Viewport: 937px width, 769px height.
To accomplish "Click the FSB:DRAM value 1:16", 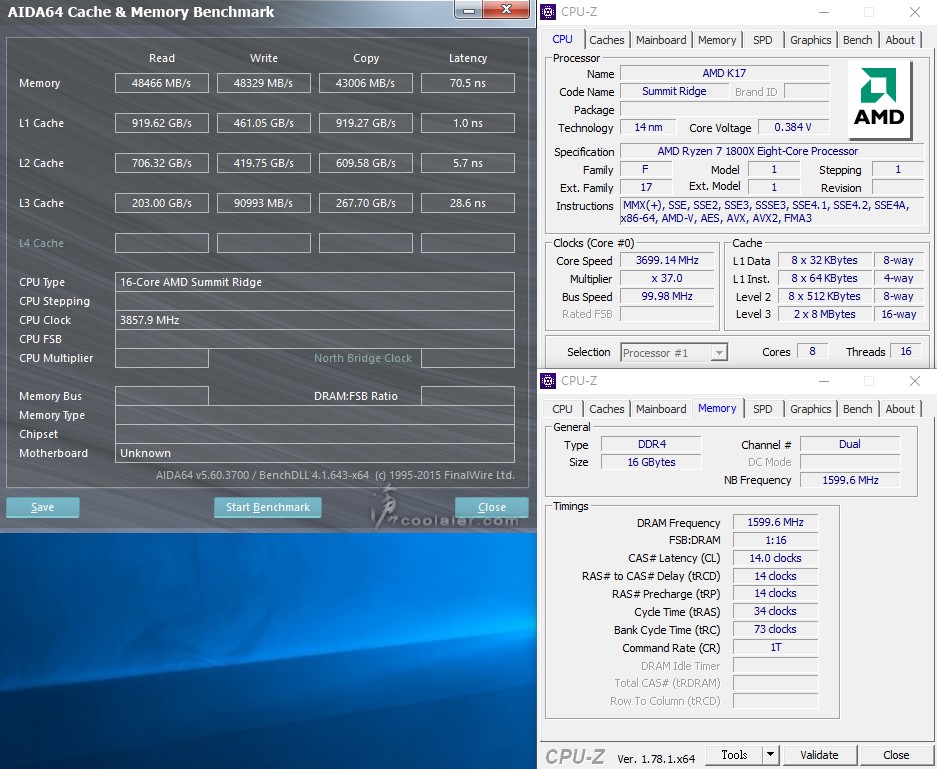I will [776, 540].
